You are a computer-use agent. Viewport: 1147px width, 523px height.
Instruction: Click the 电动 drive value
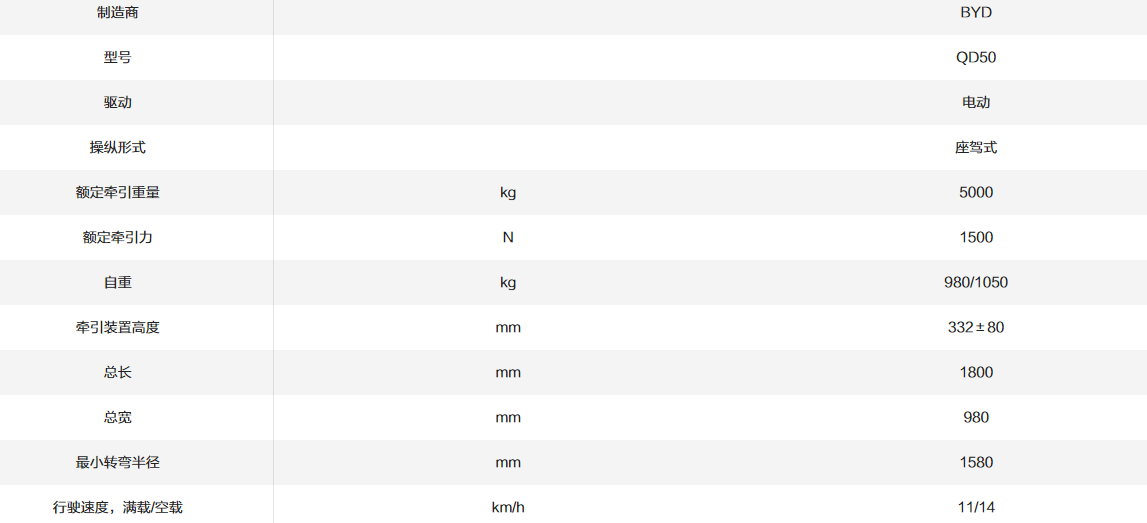coord(975,102)
